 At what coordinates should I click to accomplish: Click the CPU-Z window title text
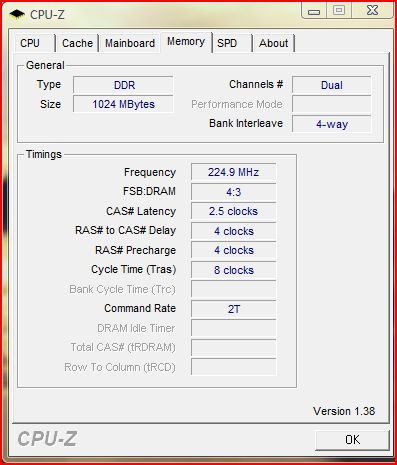click(x=47, y=15)
